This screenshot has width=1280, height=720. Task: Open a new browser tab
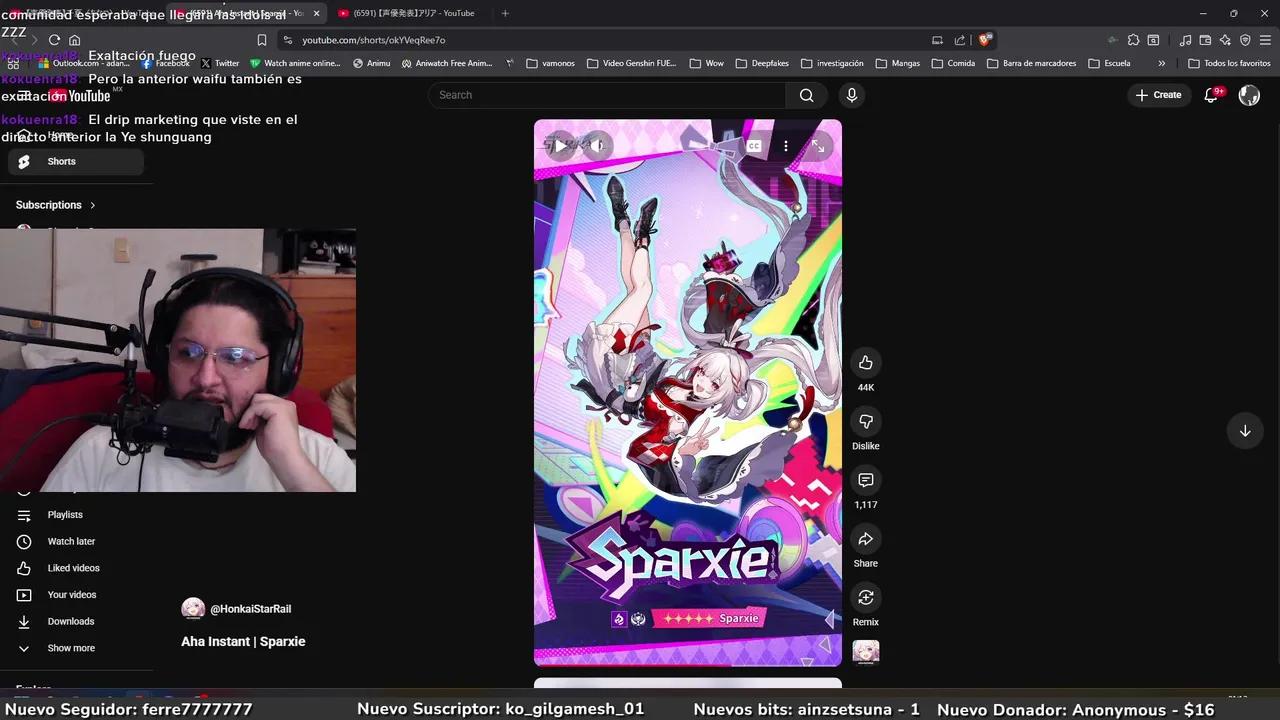click(505, 13)
